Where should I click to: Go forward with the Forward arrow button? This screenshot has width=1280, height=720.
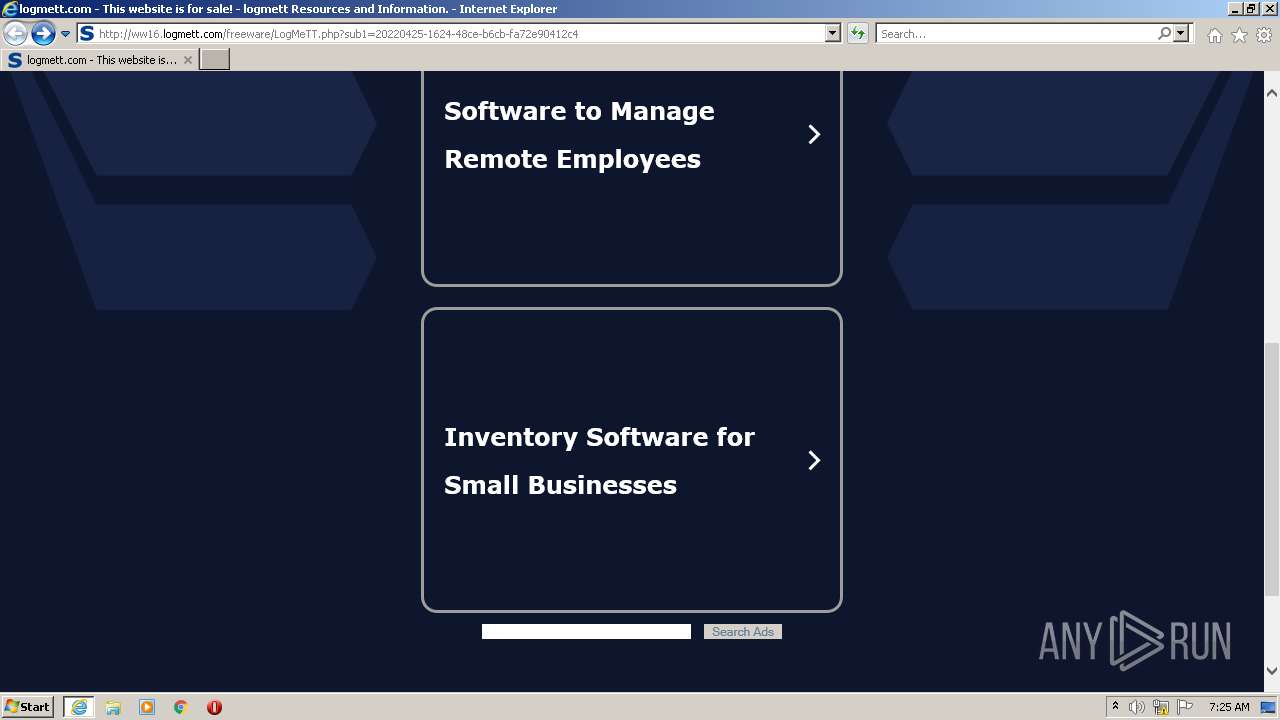[43, 33]
